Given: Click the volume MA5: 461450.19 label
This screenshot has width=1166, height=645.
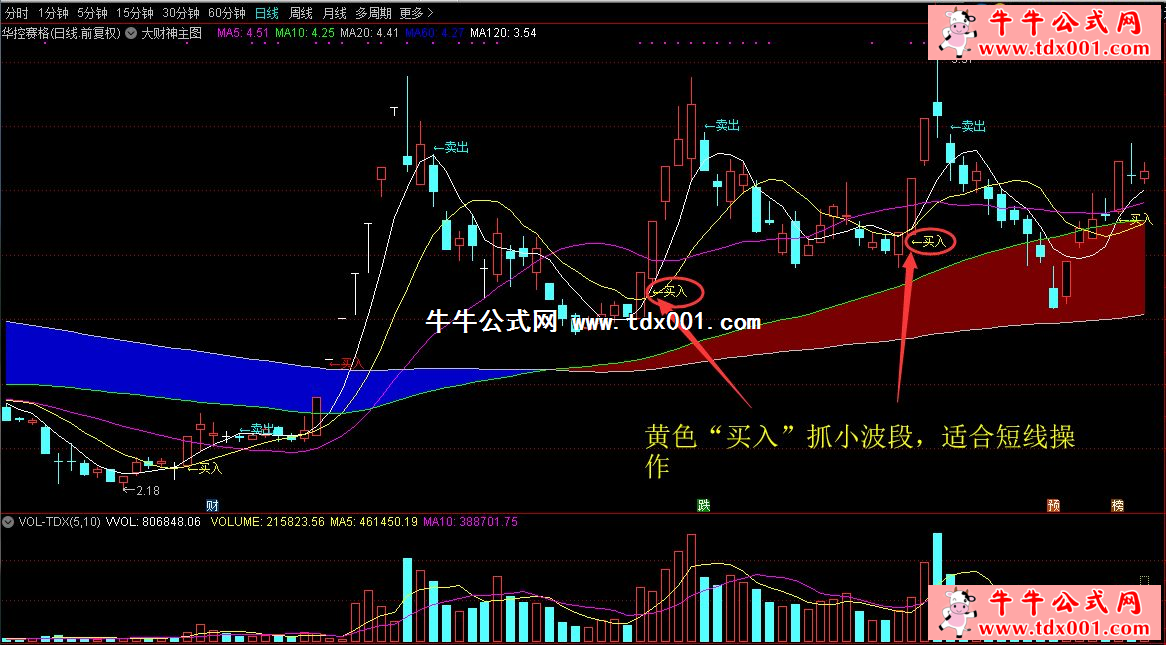Looking at the screenshot, I should 375,522.
